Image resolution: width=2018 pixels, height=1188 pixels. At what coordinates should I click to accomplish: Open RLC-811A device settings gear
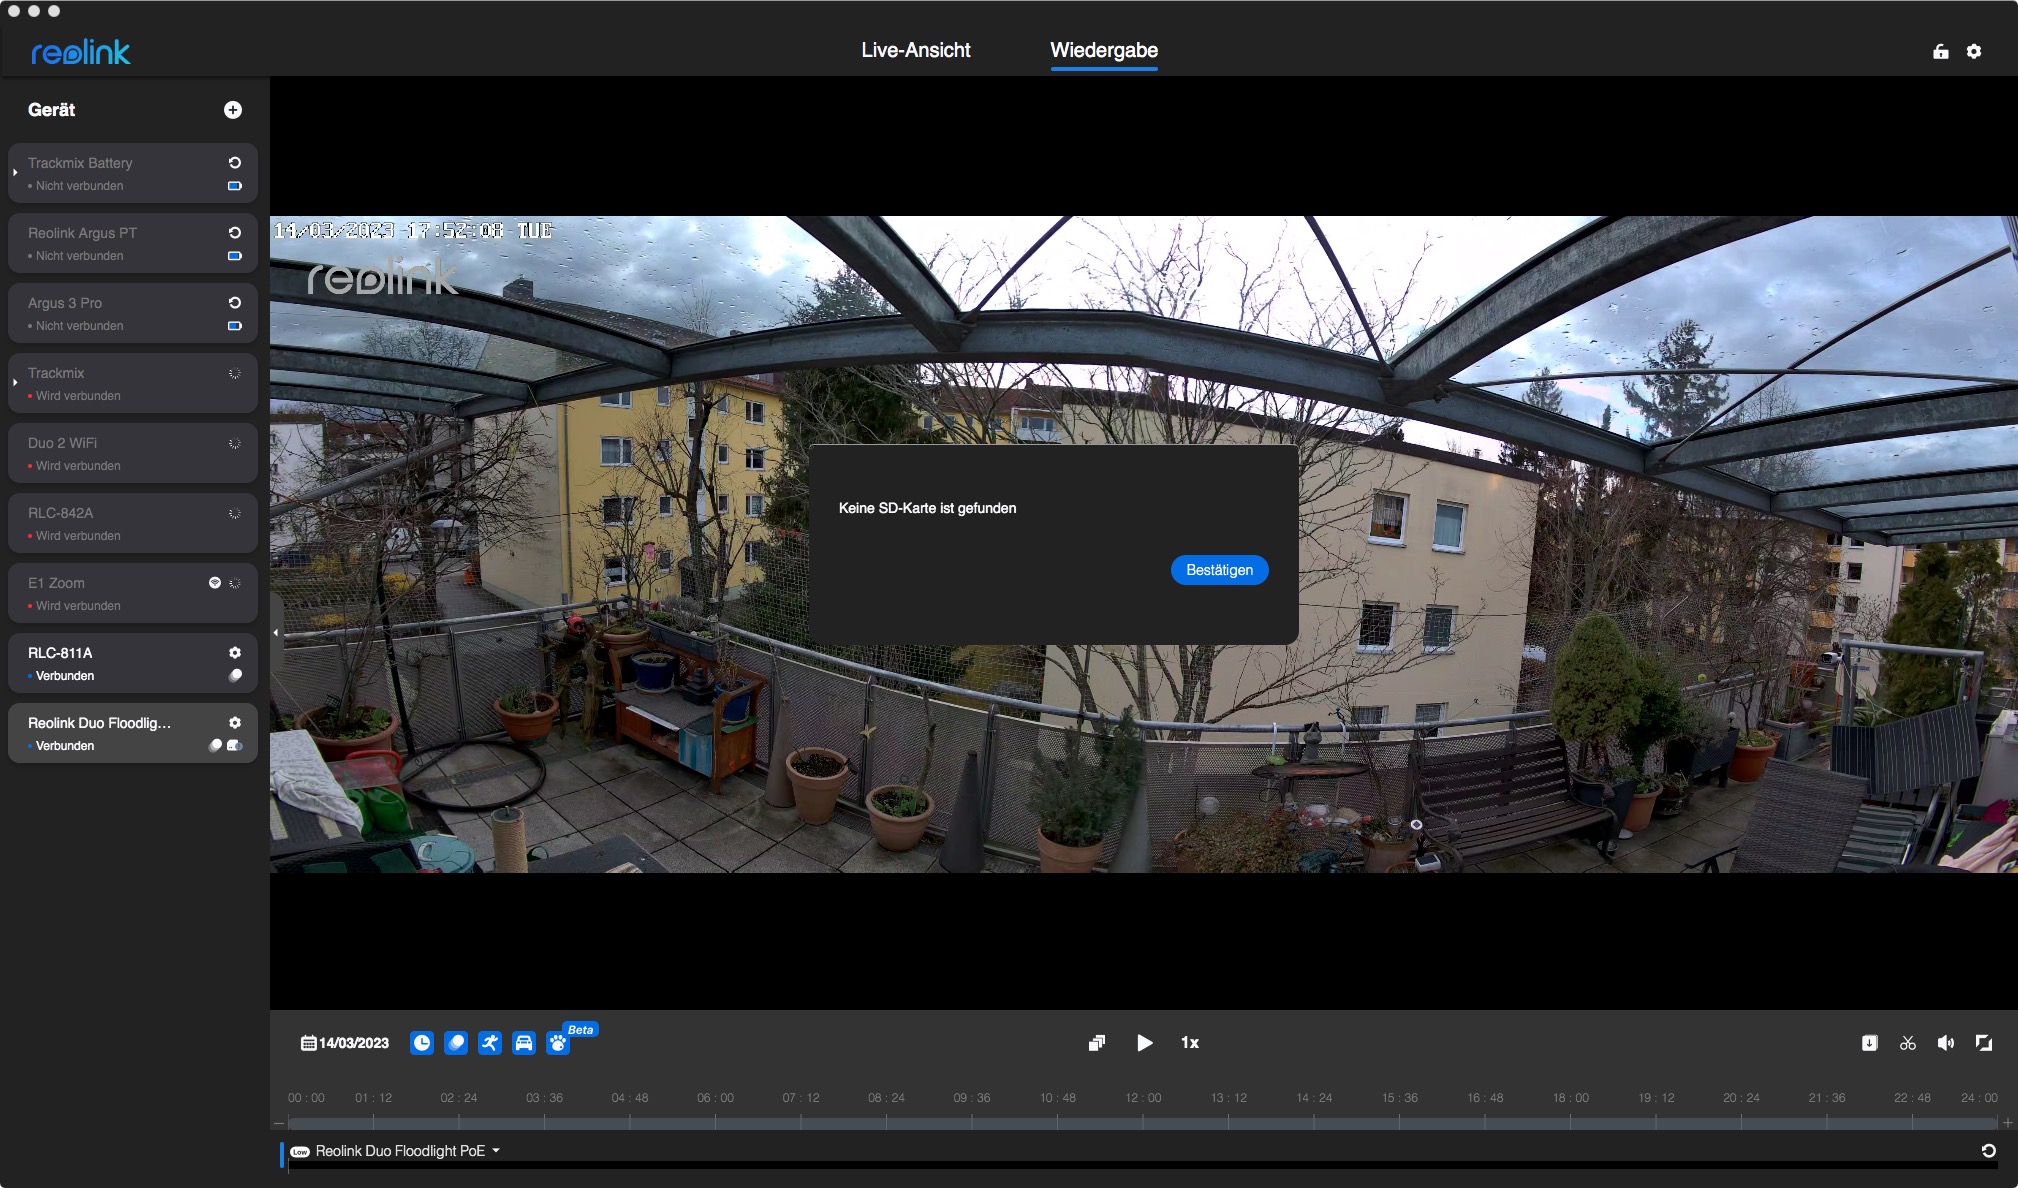[x=235, y=652]
